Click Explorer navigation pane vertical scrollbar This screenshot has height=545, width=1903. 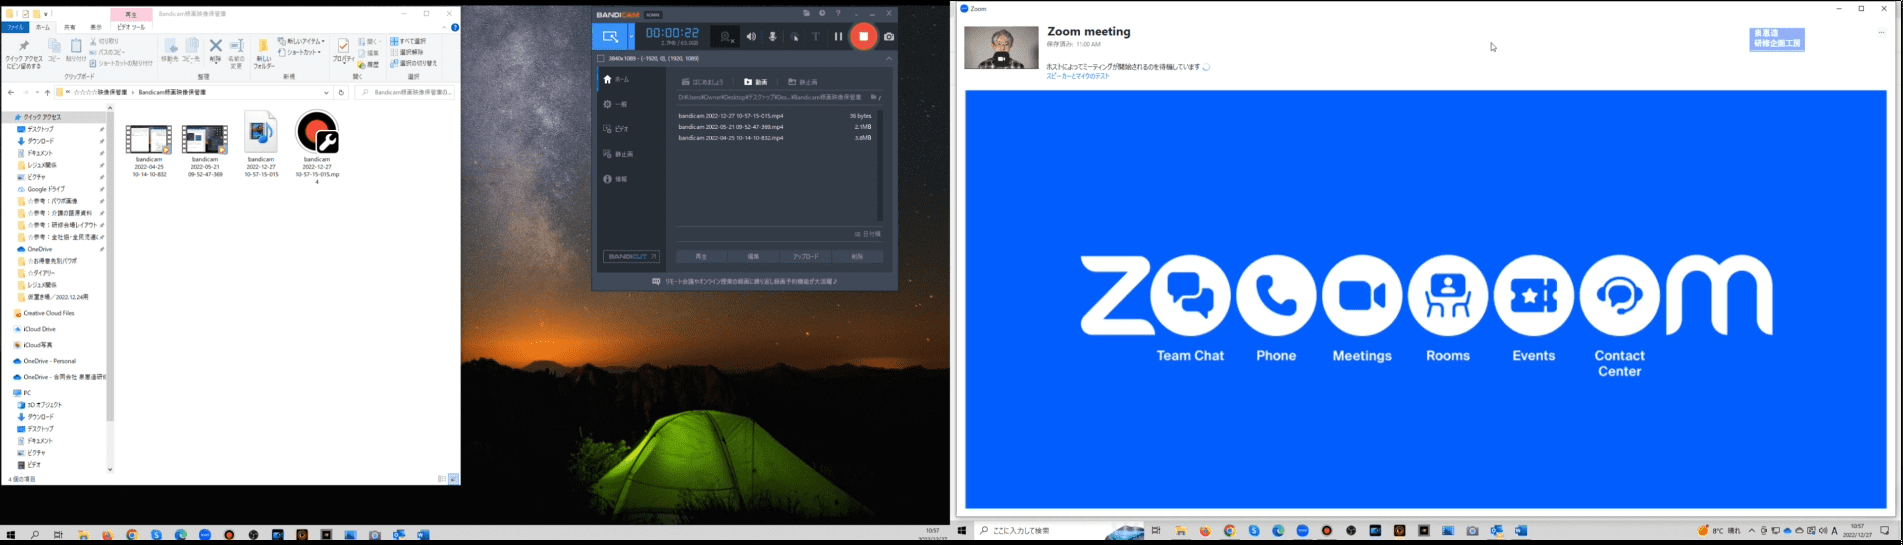tap(110, 290)
